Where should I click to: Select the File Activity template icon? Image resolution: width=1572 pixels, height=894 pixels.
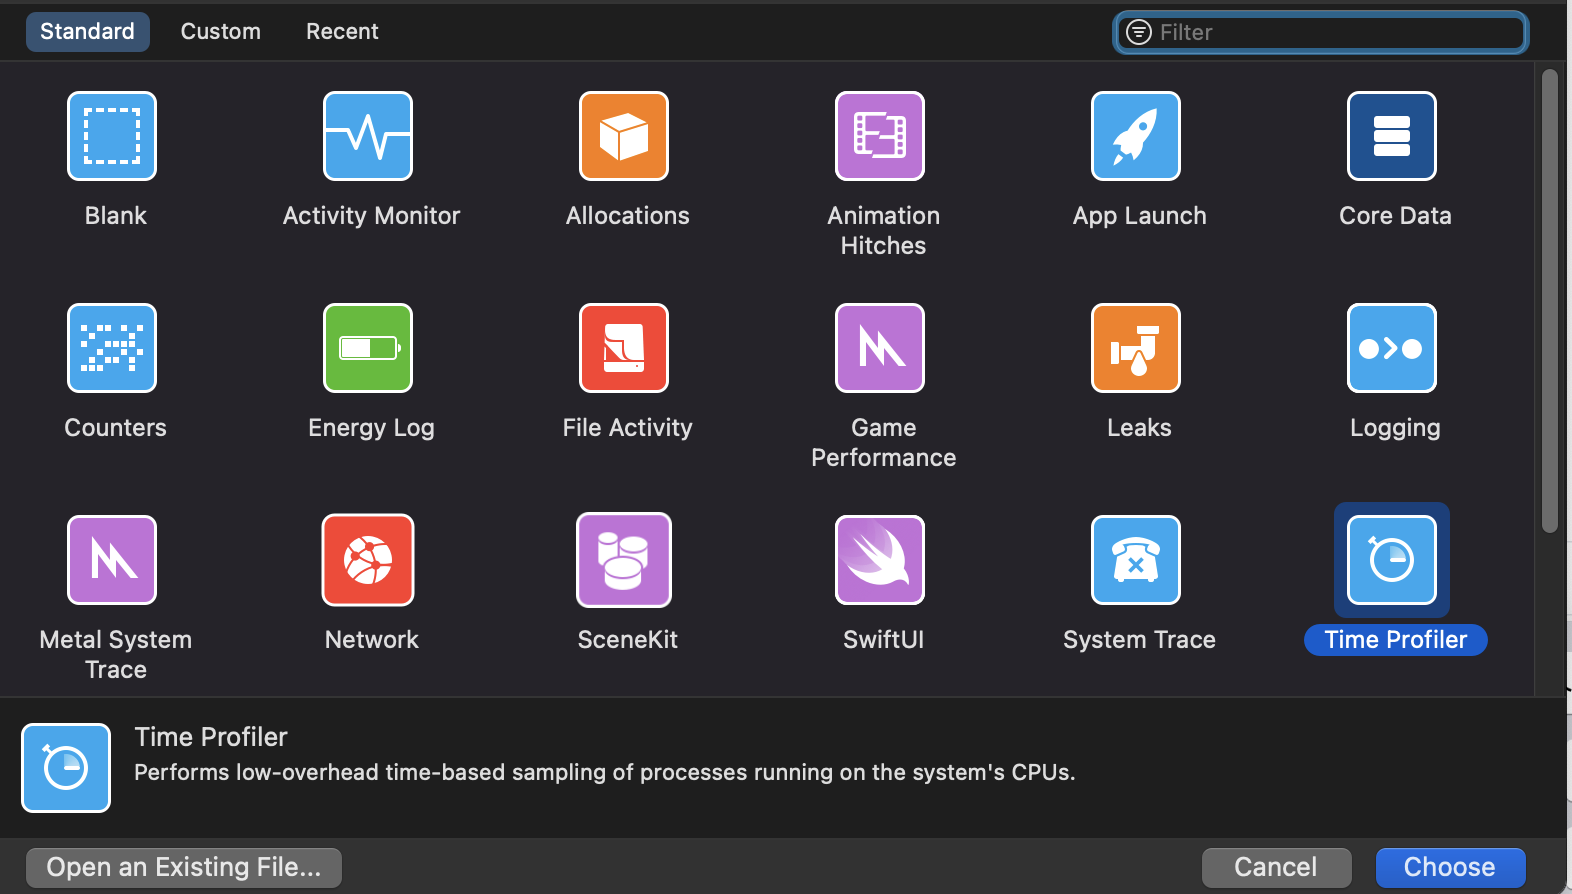tap(624, 348)
